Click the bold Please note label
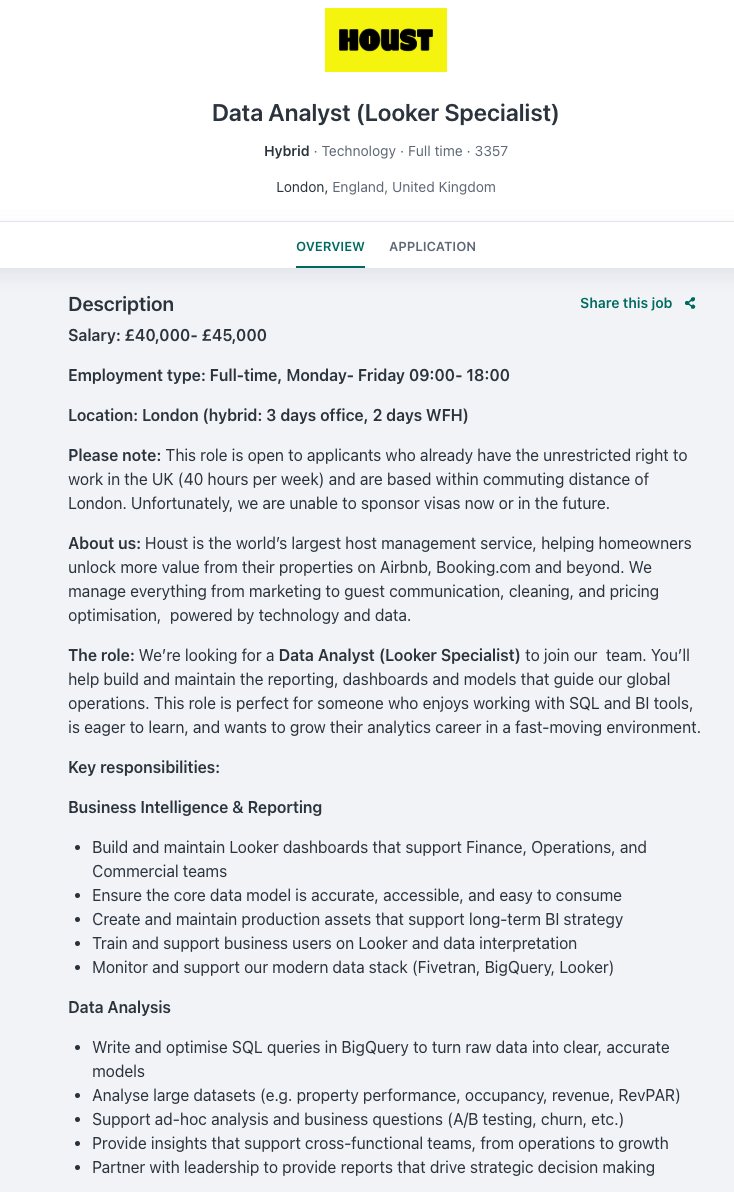The width and height of the screenshot is (734, 1192). click(x=114, y=455)
